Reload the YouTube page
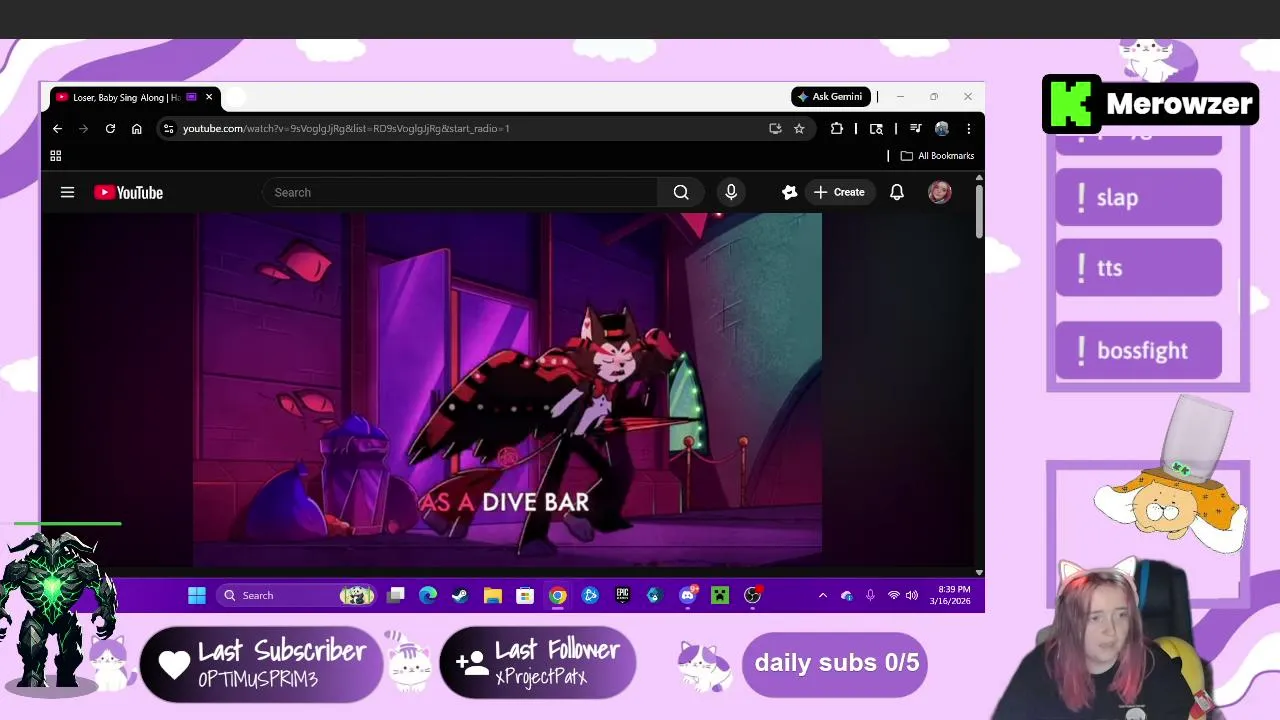Viewport: 1280px width, 720px height. (x=110, y=128)
